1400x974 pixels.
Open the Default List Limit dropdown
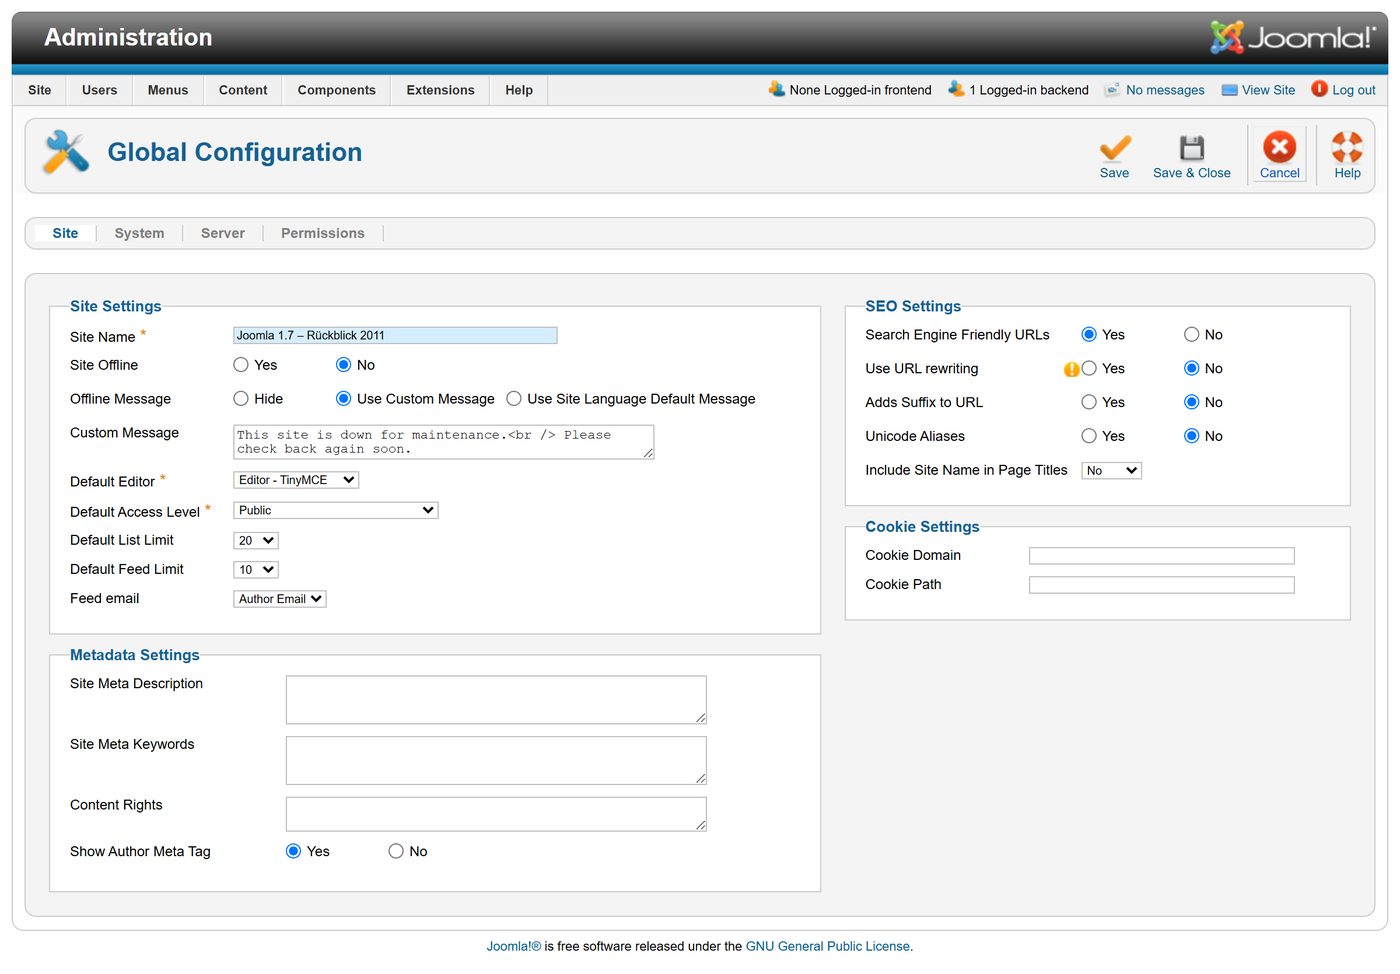pos(256,541)
